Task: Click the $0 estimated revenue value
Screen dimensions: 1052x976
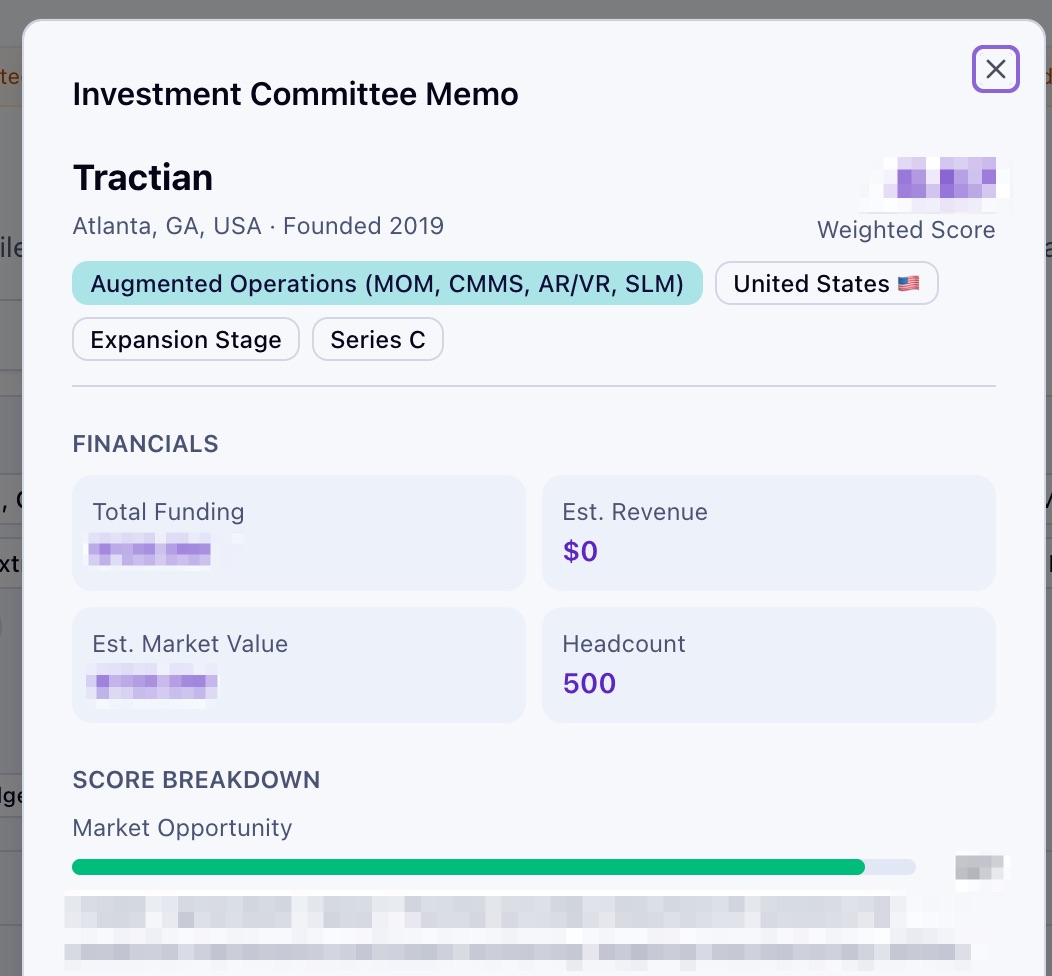Action: [x=580, y=552]
